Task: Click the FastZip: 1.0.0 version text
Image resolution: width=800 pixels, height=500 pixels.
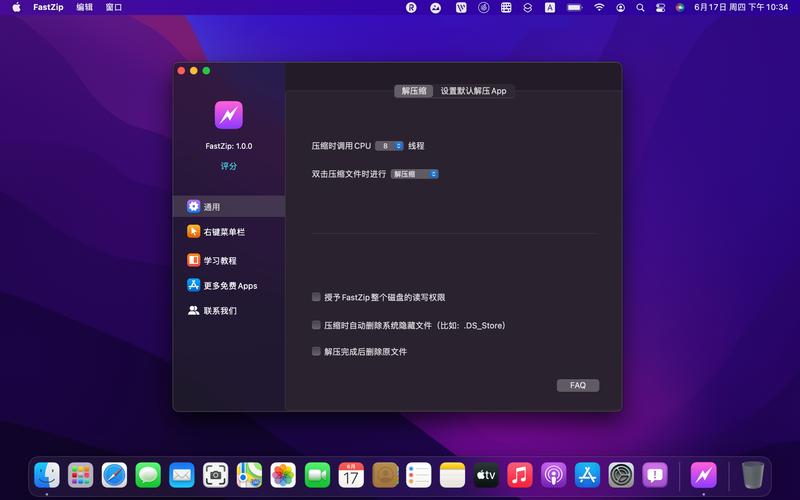Action: tap(229, 146)
